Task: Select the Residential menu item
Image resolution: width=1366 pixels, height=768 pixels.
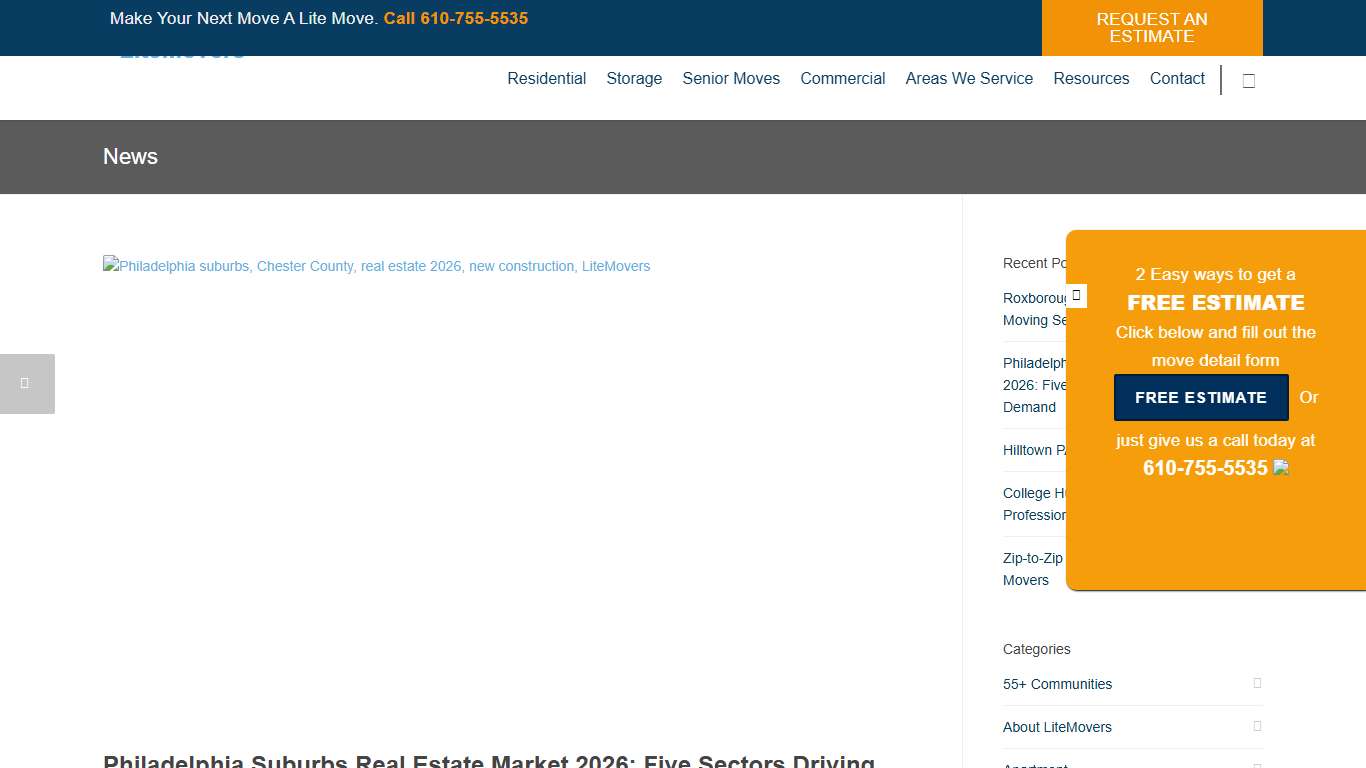Action: click(x=546, y=78)
